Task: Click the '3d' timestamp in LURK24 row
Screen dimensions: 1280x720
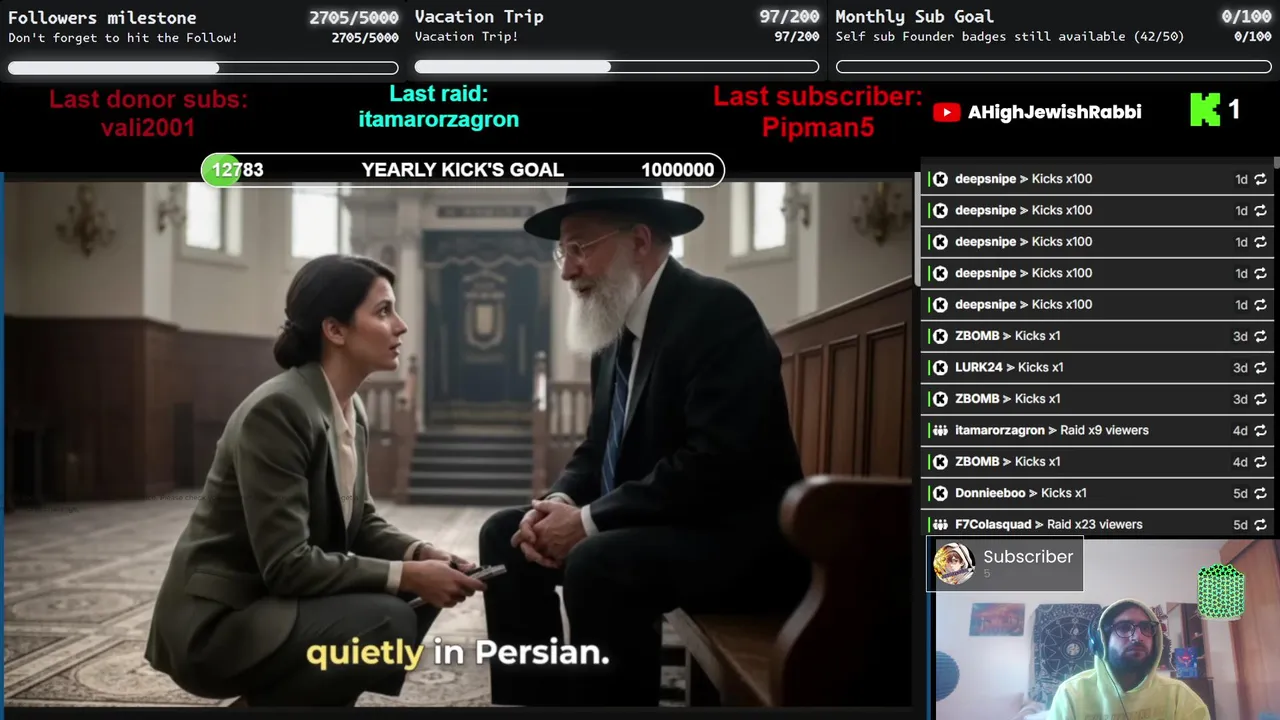Action: click(x=1240, y=367)
